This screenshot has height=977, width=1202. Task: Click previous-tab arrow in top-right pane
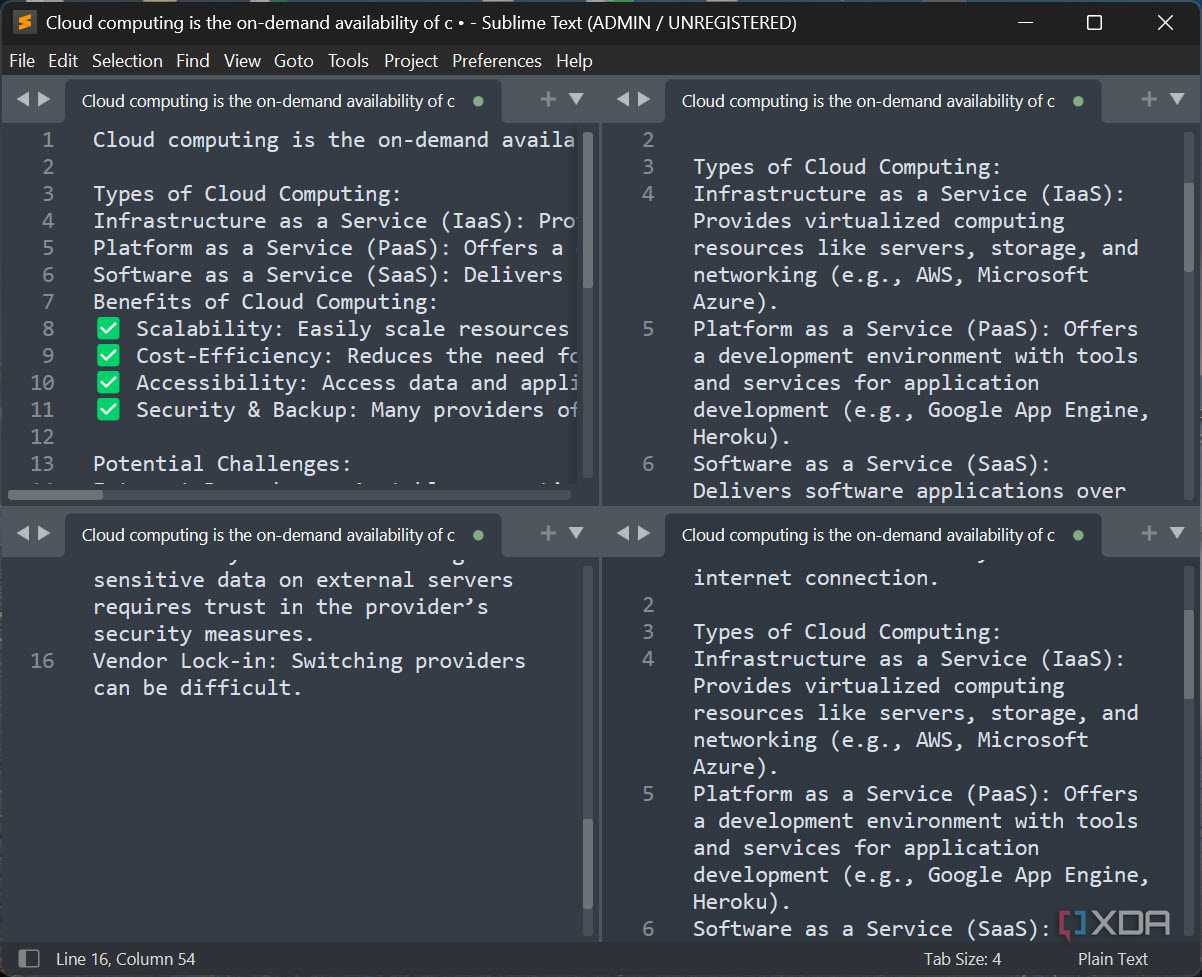coord(622,99)
